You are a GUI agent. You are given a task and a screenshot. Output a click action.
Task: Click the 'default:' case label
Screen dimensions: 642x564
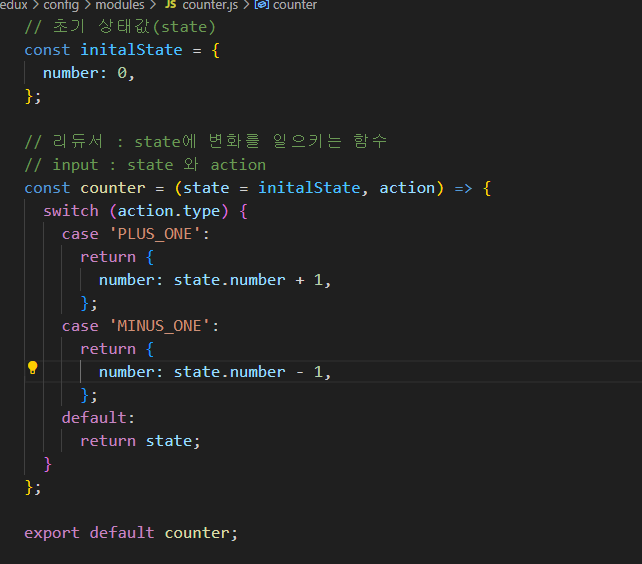point(98,418)
